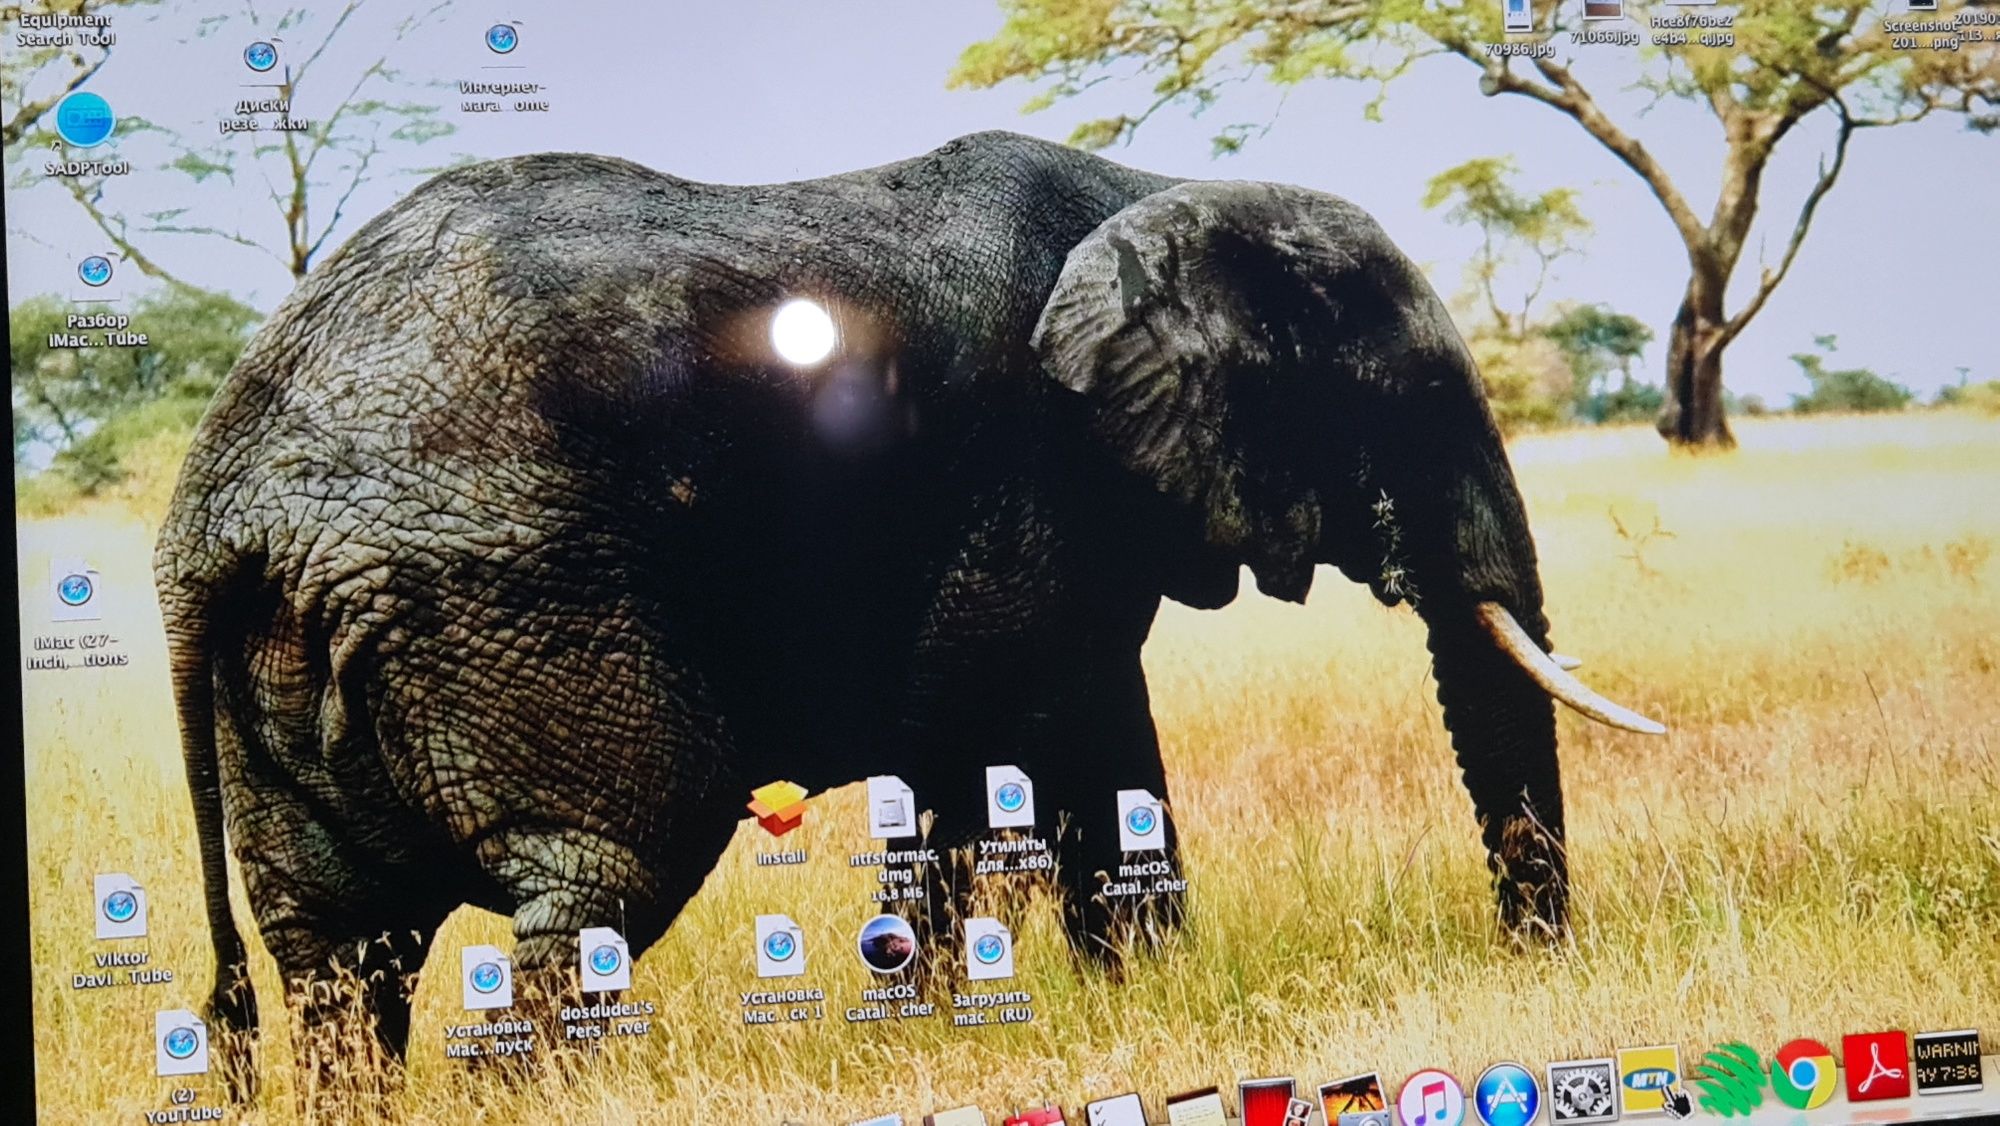Launch Adobe Acrobat Reader in dock

tap(1875, 1067)
